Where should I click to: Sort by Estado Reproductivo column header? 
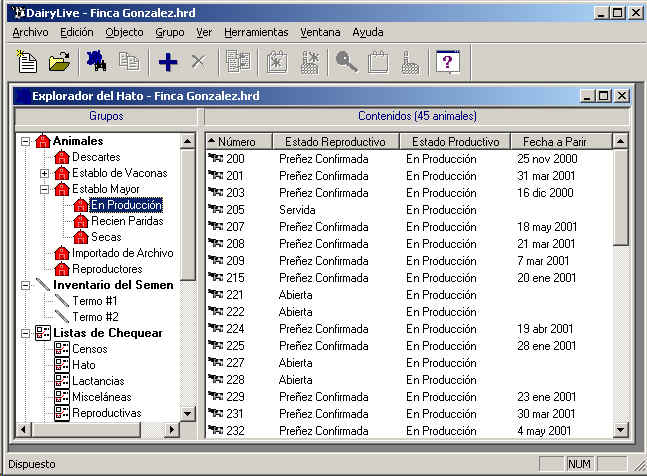[x=336, y=141]
